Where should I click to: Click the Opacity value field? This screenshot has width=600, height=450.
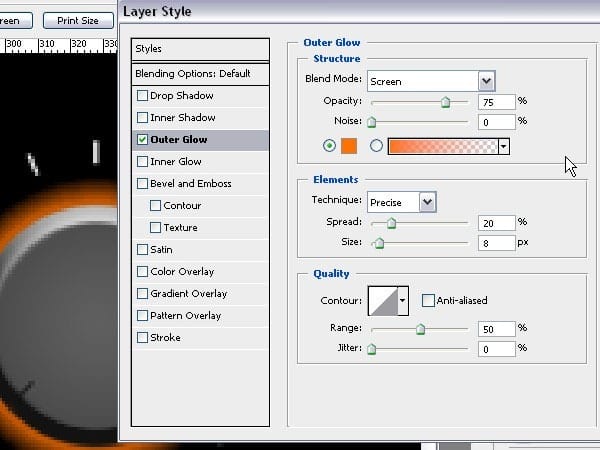point(497,102)
